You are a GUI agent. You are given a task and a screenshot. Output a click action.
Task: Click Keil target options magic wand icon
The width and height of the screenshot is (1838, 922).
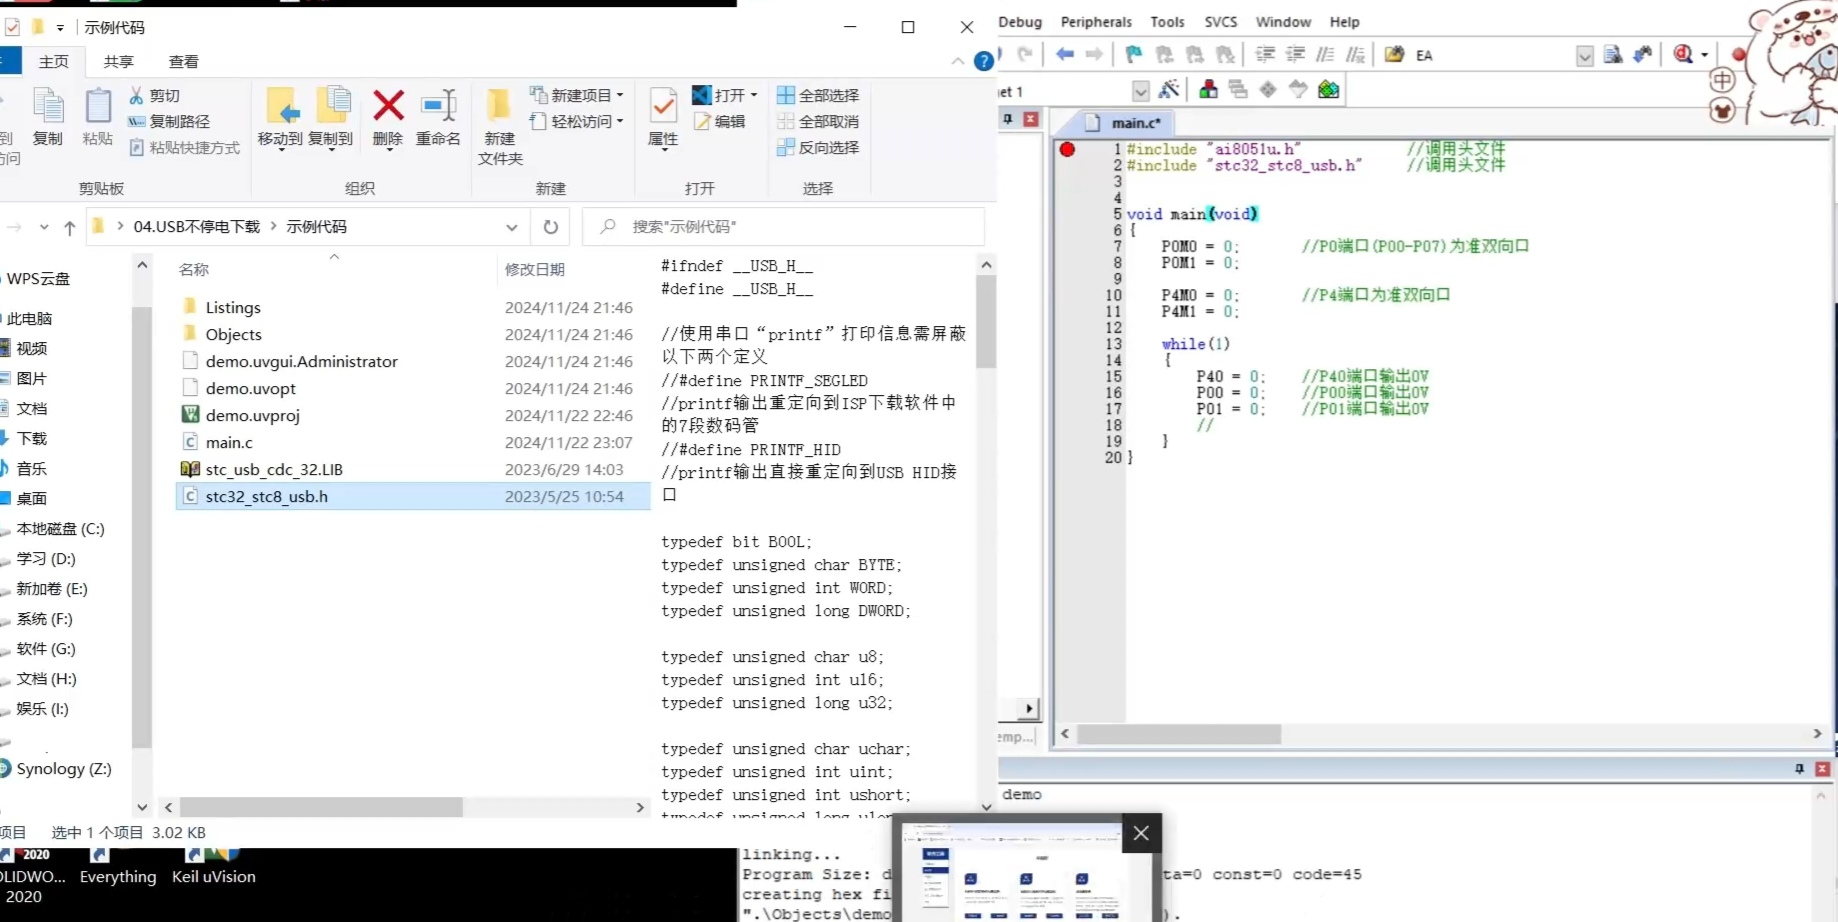(x=1169, y=90)
